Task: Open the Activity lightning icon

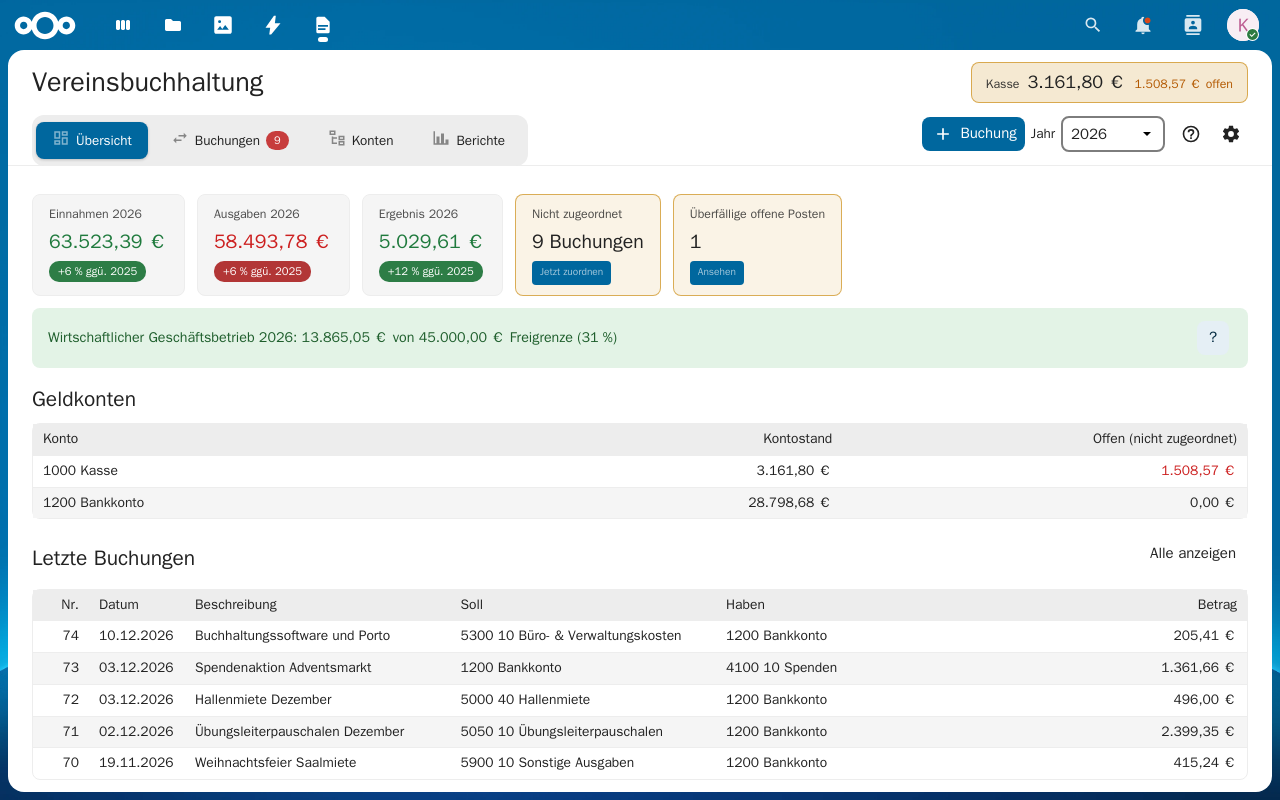Action: [273, 25]
